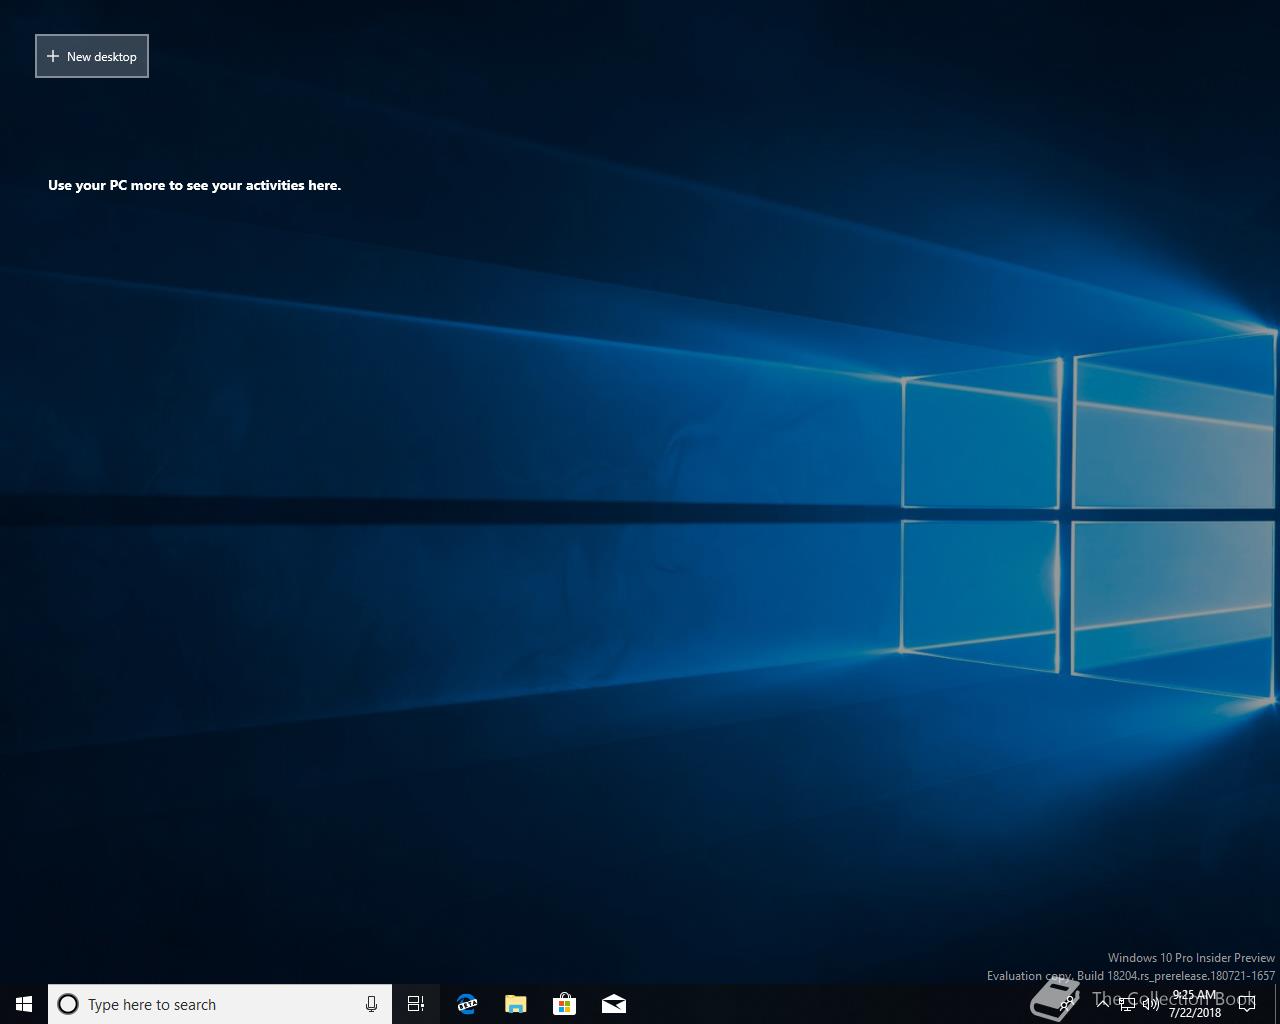Launch Microsoft Edge Beta from taskbar
1280x1024 pixels.
466,1004
